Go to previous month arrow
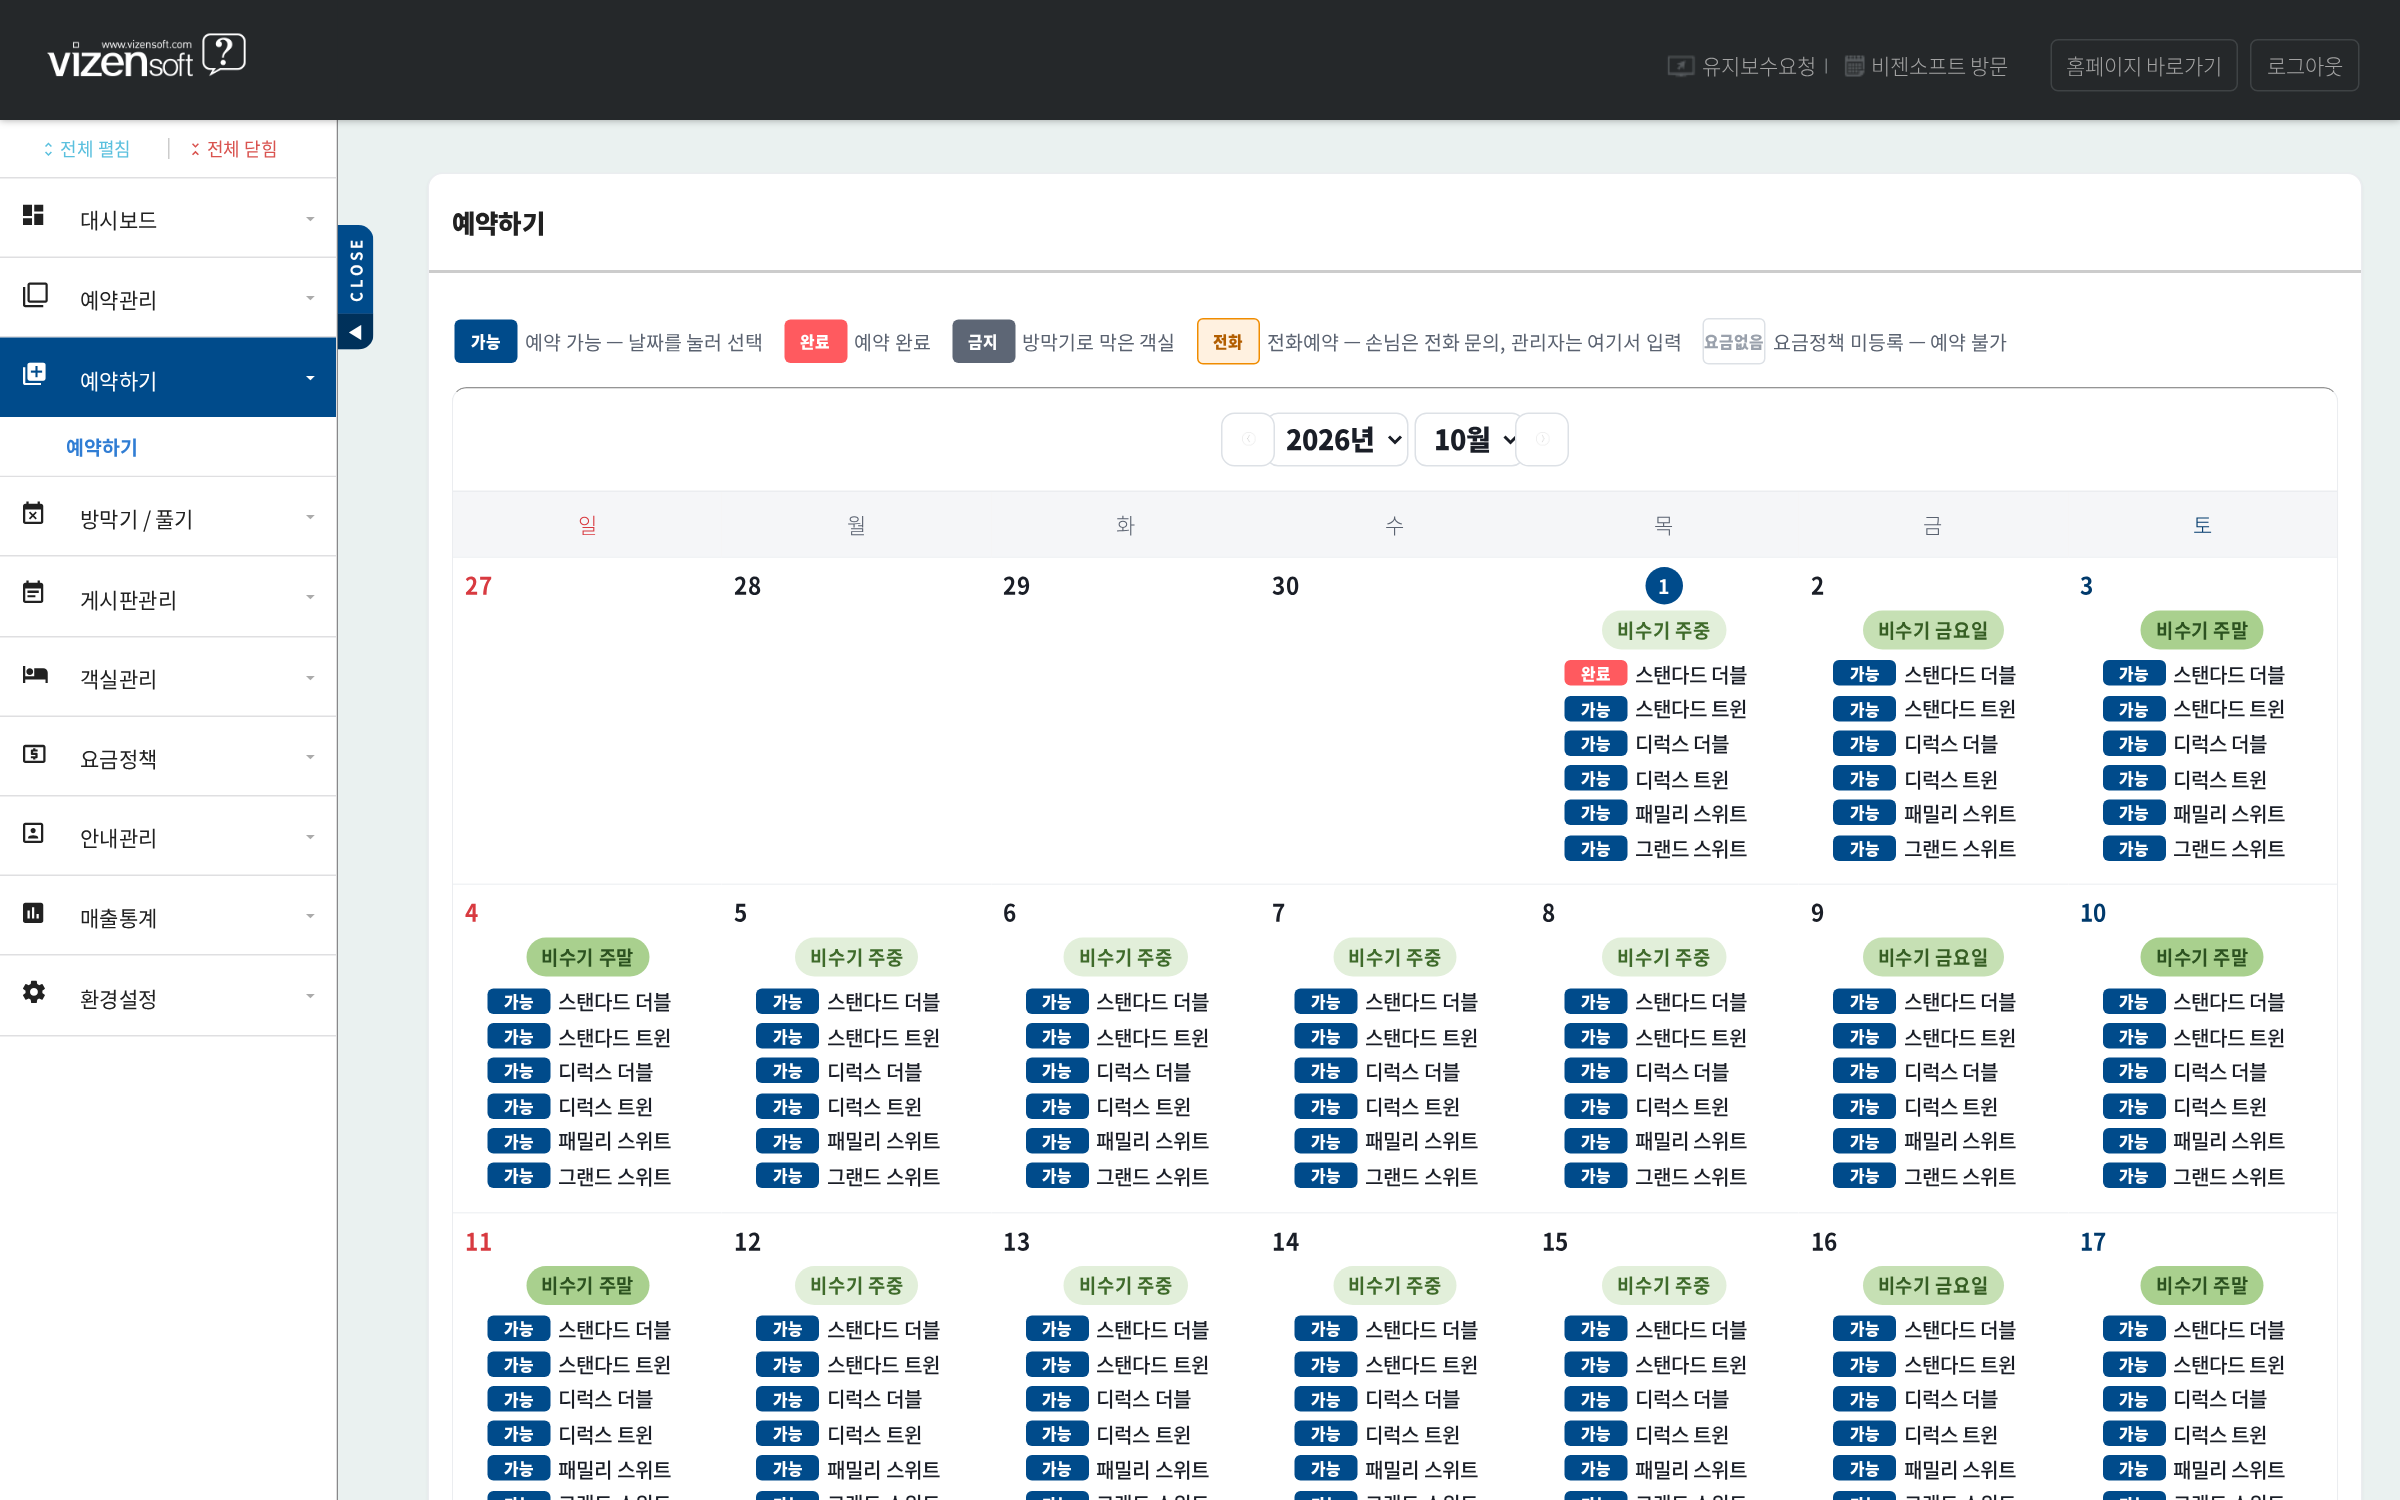2400x1500 pixels. point(1248,439)
